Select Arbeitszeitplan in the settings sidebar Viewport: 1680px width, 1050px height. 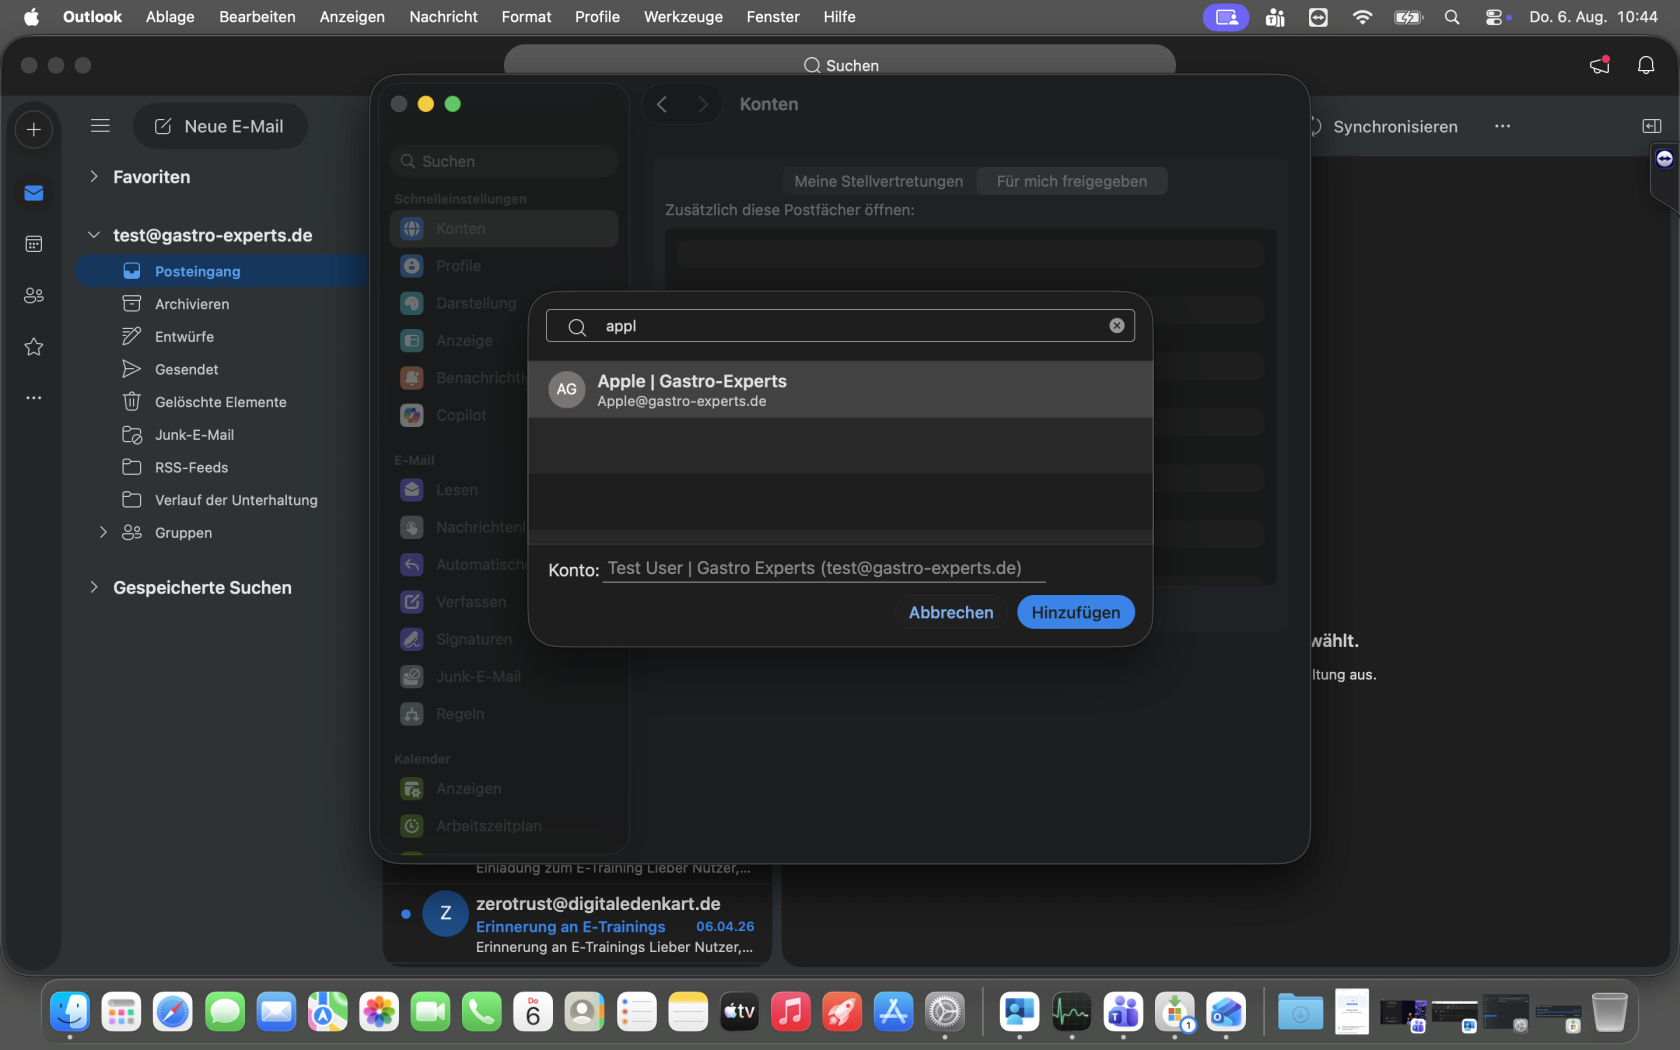(x=504, y=826)
